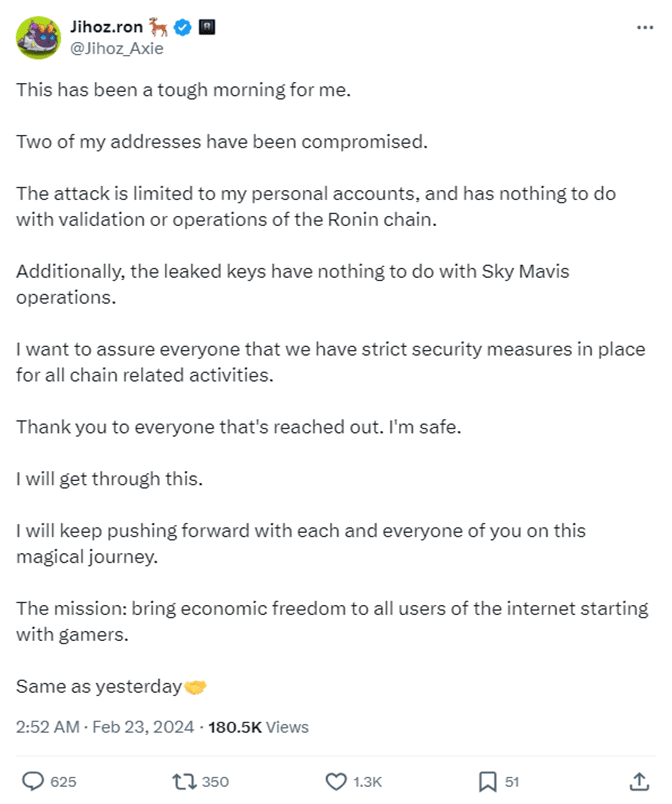The image size is (672, 804).
Task: Click the 625 replies count
Action: pyautogui.click(x=63, y=782)
